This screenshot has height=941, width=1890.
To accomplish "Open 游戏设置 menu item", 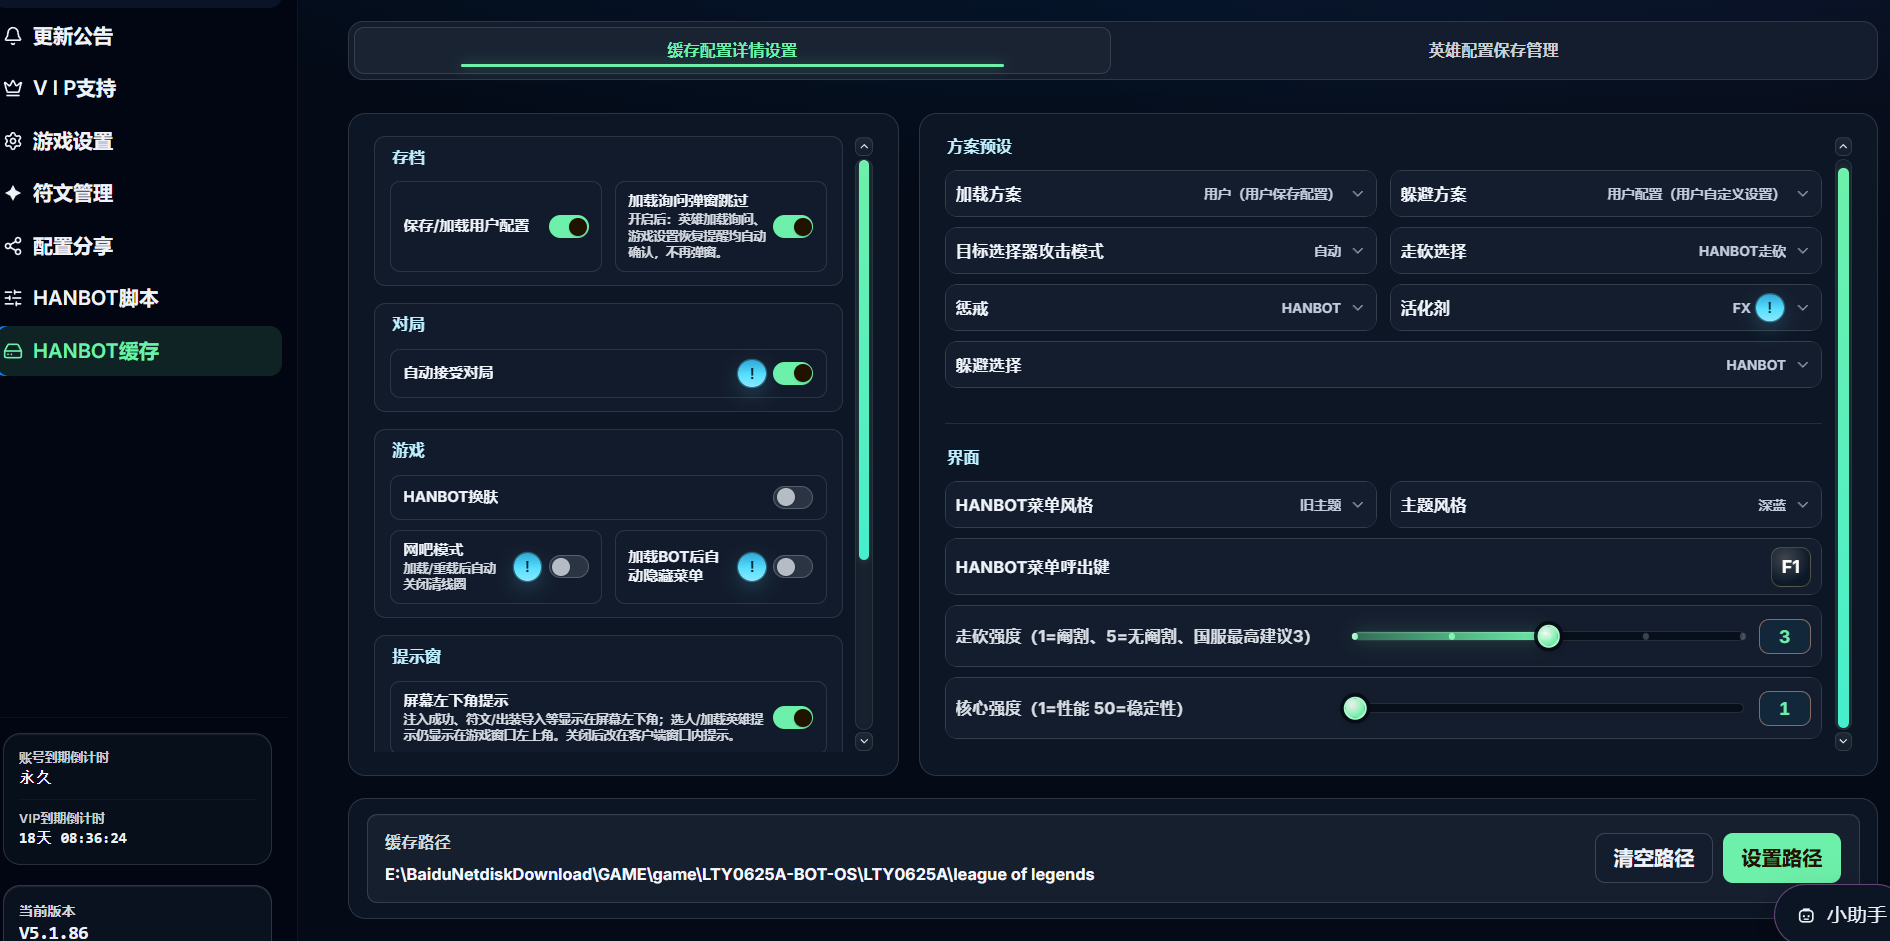I will tap(140, 141).
